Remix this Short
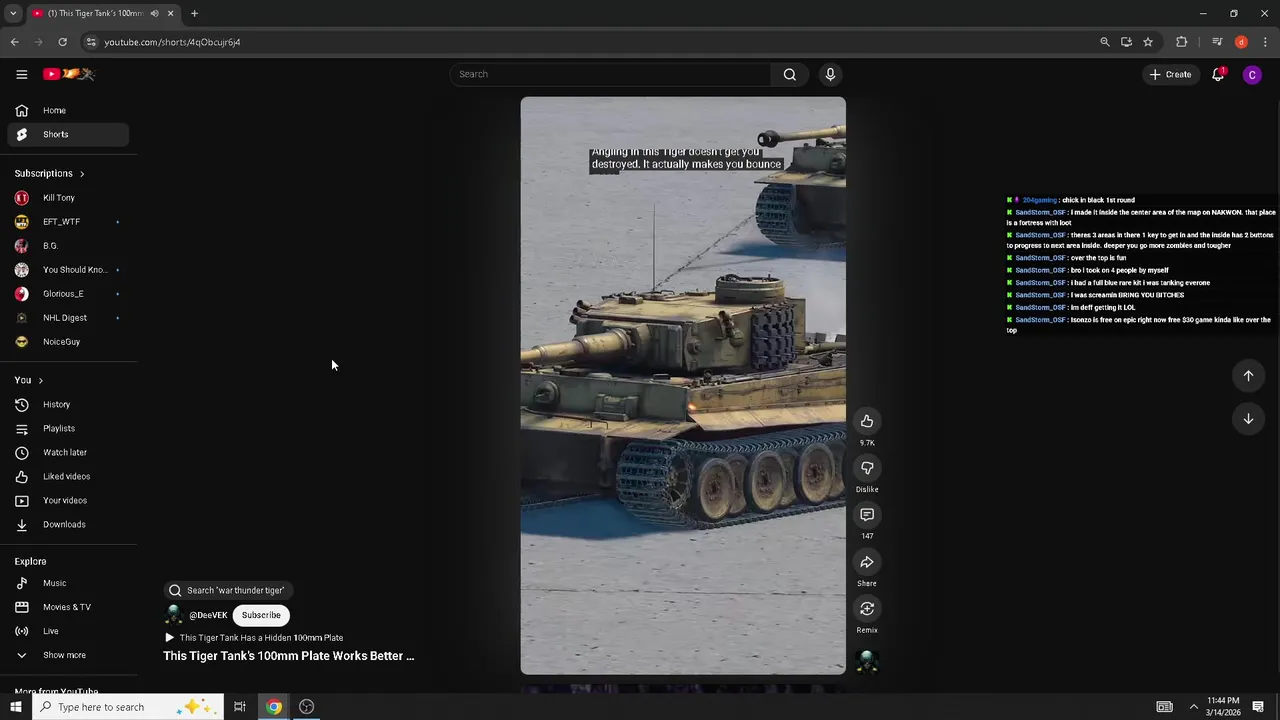Image resolution: width=1280 pixels, height=720 pixels. (x=867, y=609)
